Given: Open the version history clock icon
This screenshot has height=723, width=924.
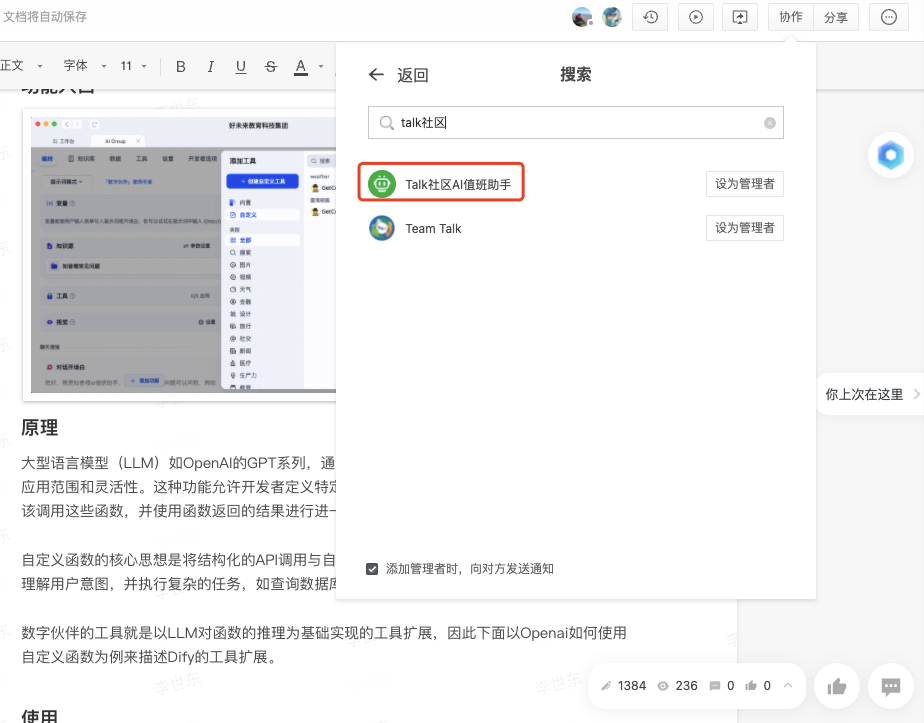Looking at the screenshot, I should click(x=650, y=17).
